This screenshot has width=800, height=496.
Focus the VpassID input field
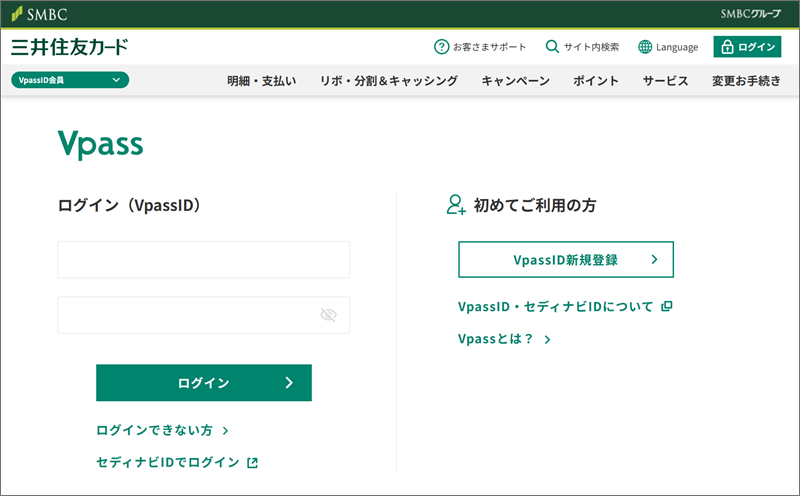click(204, 260)
